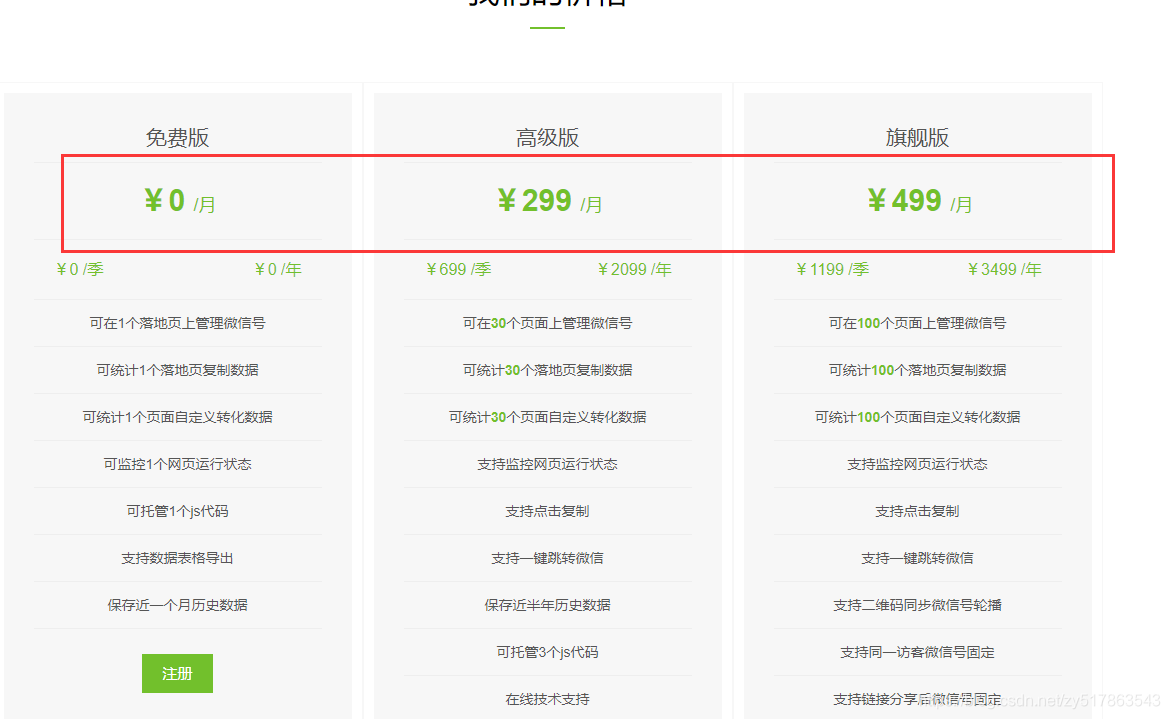The width and height of the screenshot is (1170, 719).
Task: Click 可在100个页面上管理微信号 row
Action: pos(917,323)
